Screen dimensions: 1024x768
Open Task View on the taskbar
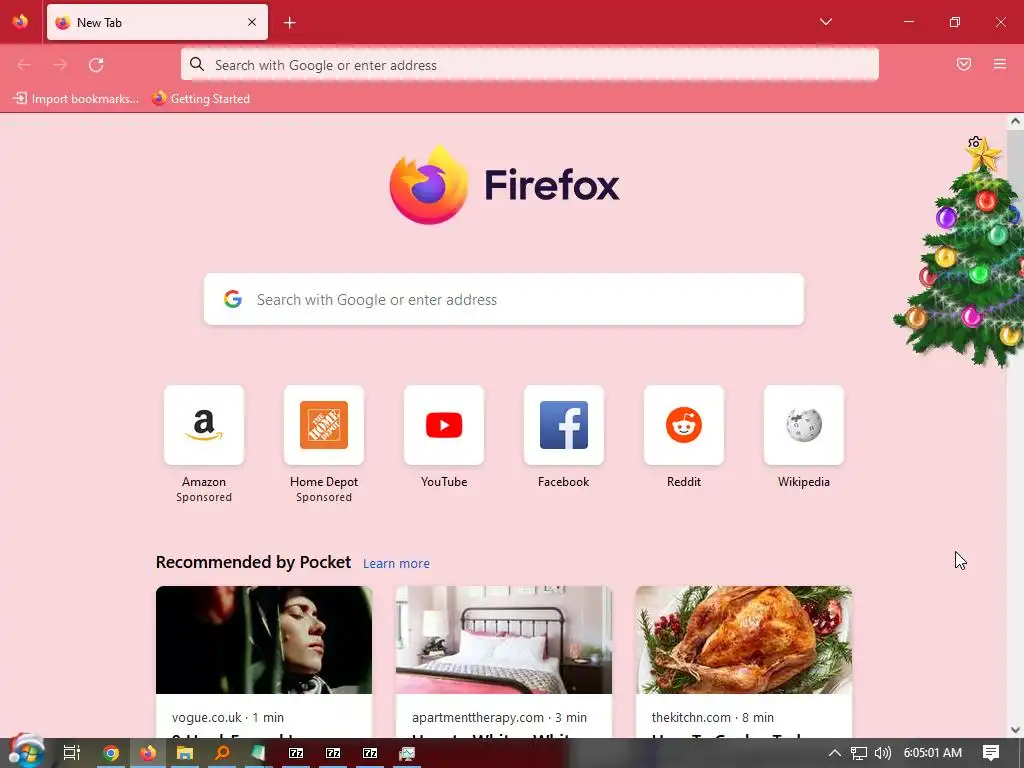coord(72,753)
